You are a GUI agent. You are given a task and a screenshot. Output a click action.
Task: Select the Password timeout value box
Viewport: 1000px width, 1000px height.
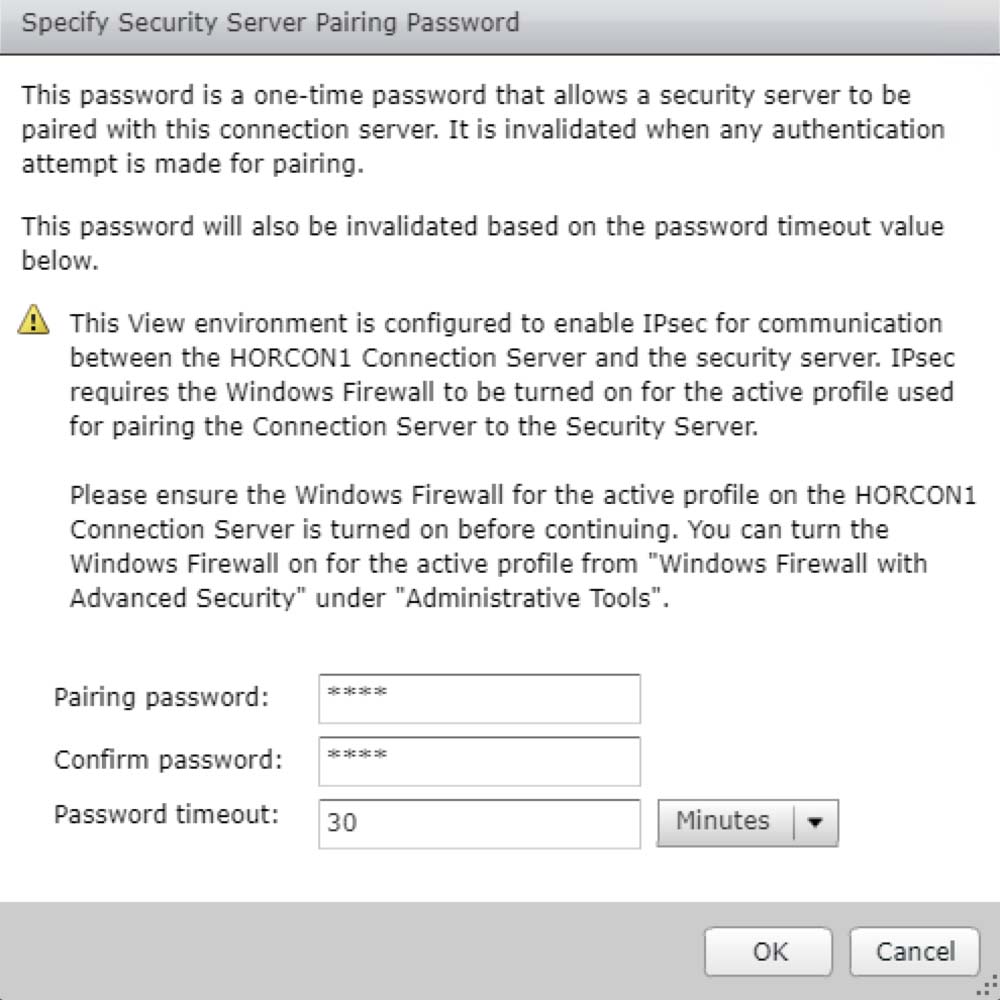[x=479, y=824]
